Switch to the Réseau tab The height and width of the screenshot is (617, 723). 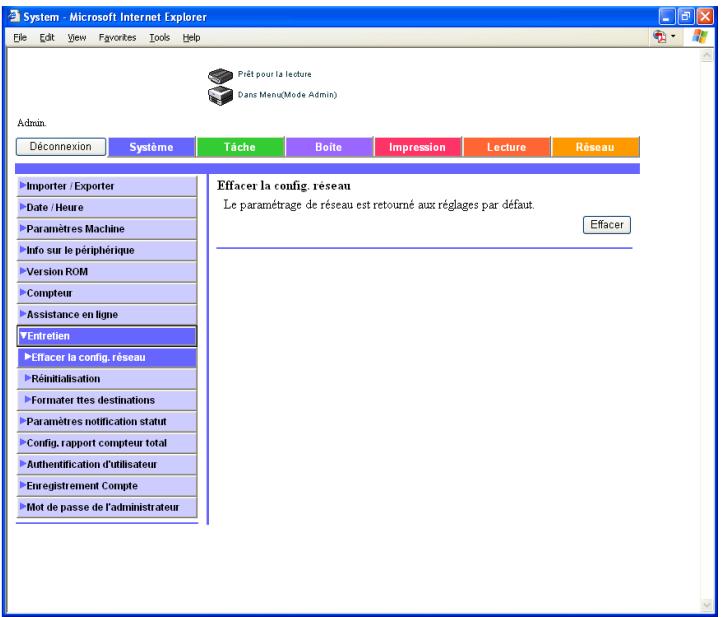595,147
